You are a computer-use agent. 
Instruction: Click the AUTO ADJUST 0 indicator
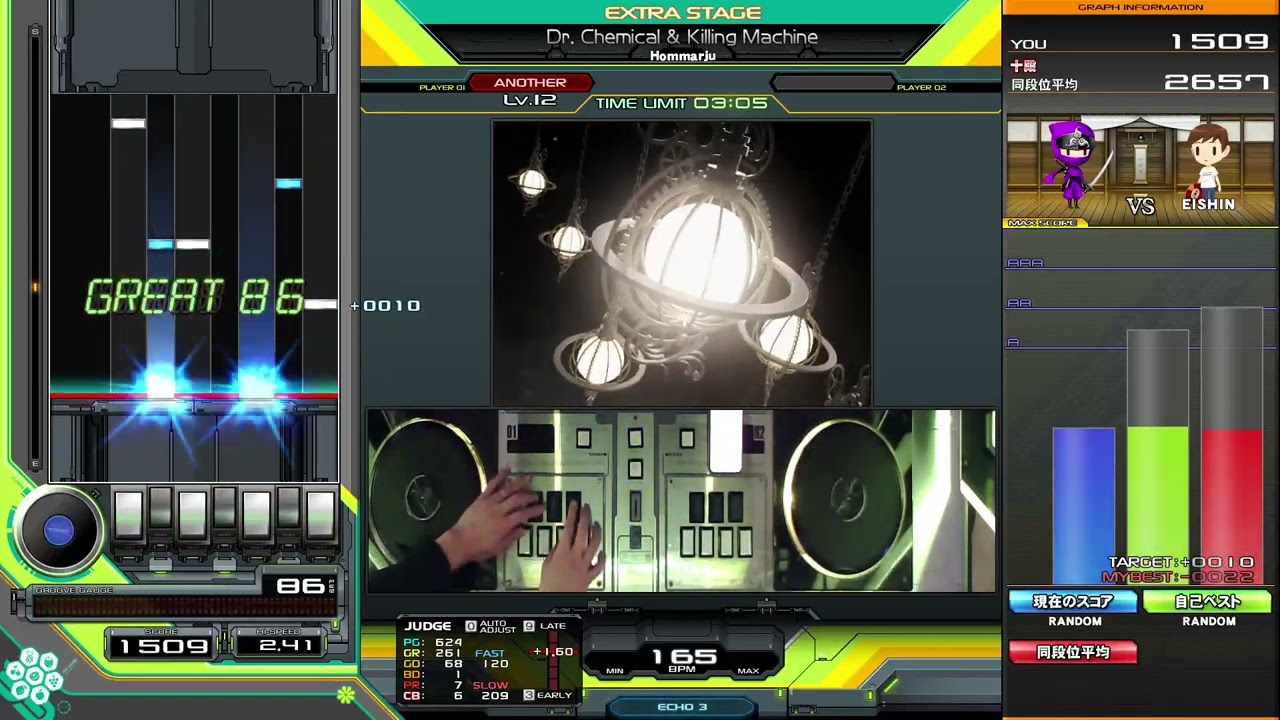click(x=491, y=626)
